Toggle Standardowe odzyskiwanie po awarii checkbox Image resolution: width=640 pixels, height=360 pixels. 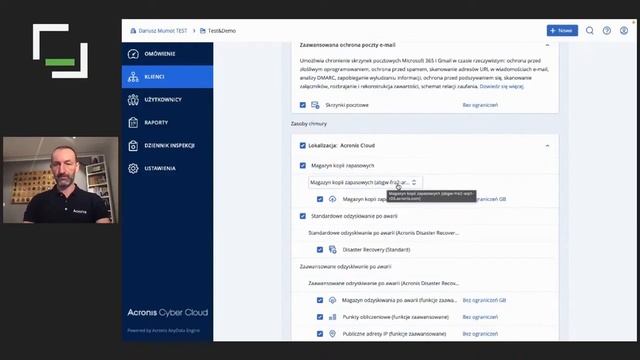(x=302, y=216)
